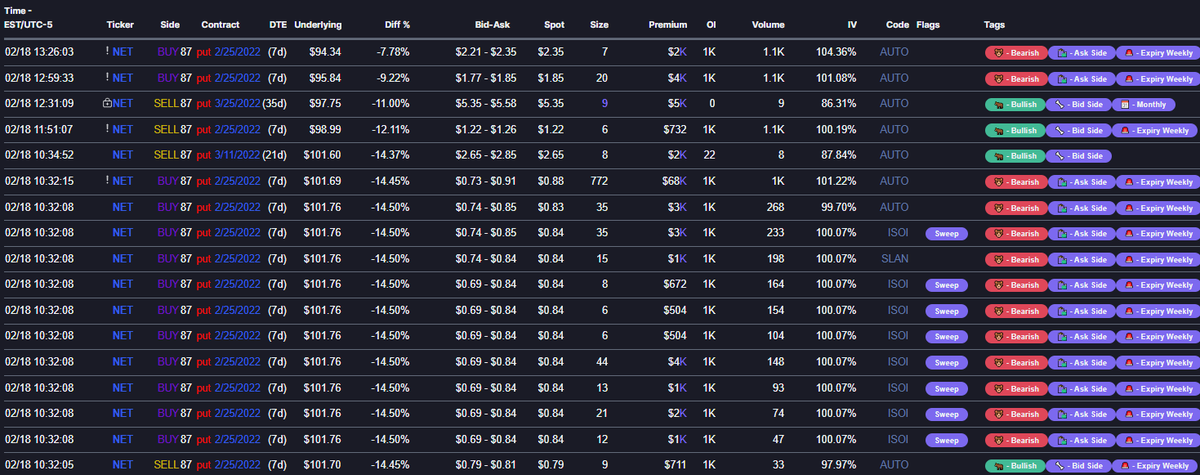Click the Underlying column header
This screenshot has width=1200, height=475.
pos(316,23)
